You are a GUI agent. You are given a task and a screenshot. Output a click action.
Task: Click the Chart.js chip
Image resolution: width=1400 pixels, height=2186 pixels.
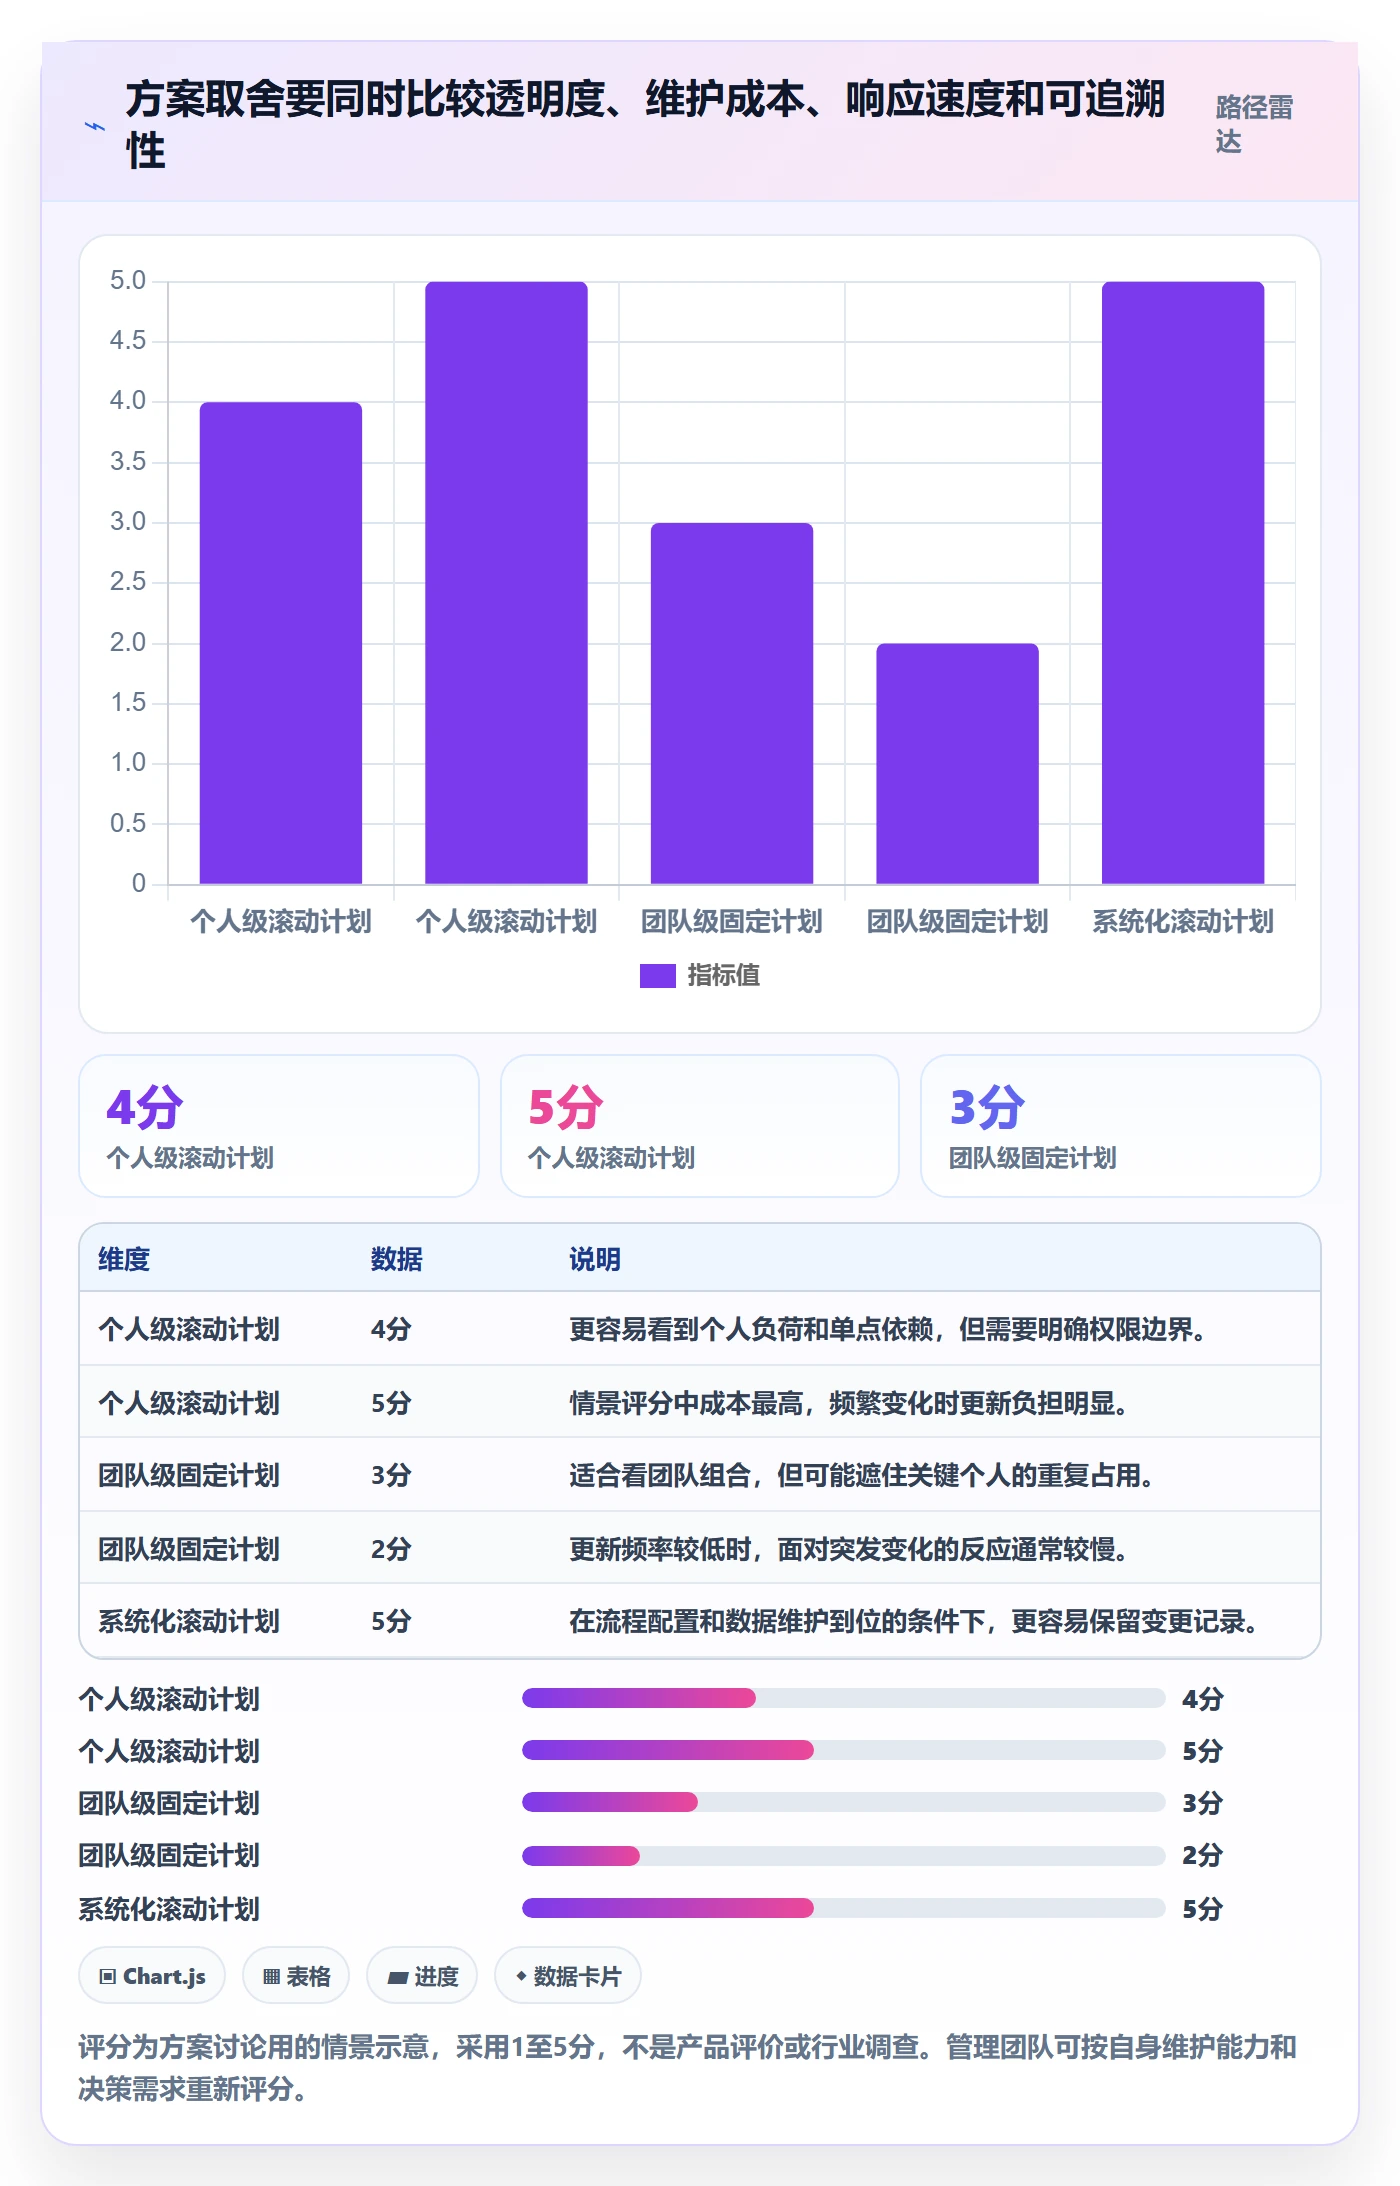tap(152, 1976)
